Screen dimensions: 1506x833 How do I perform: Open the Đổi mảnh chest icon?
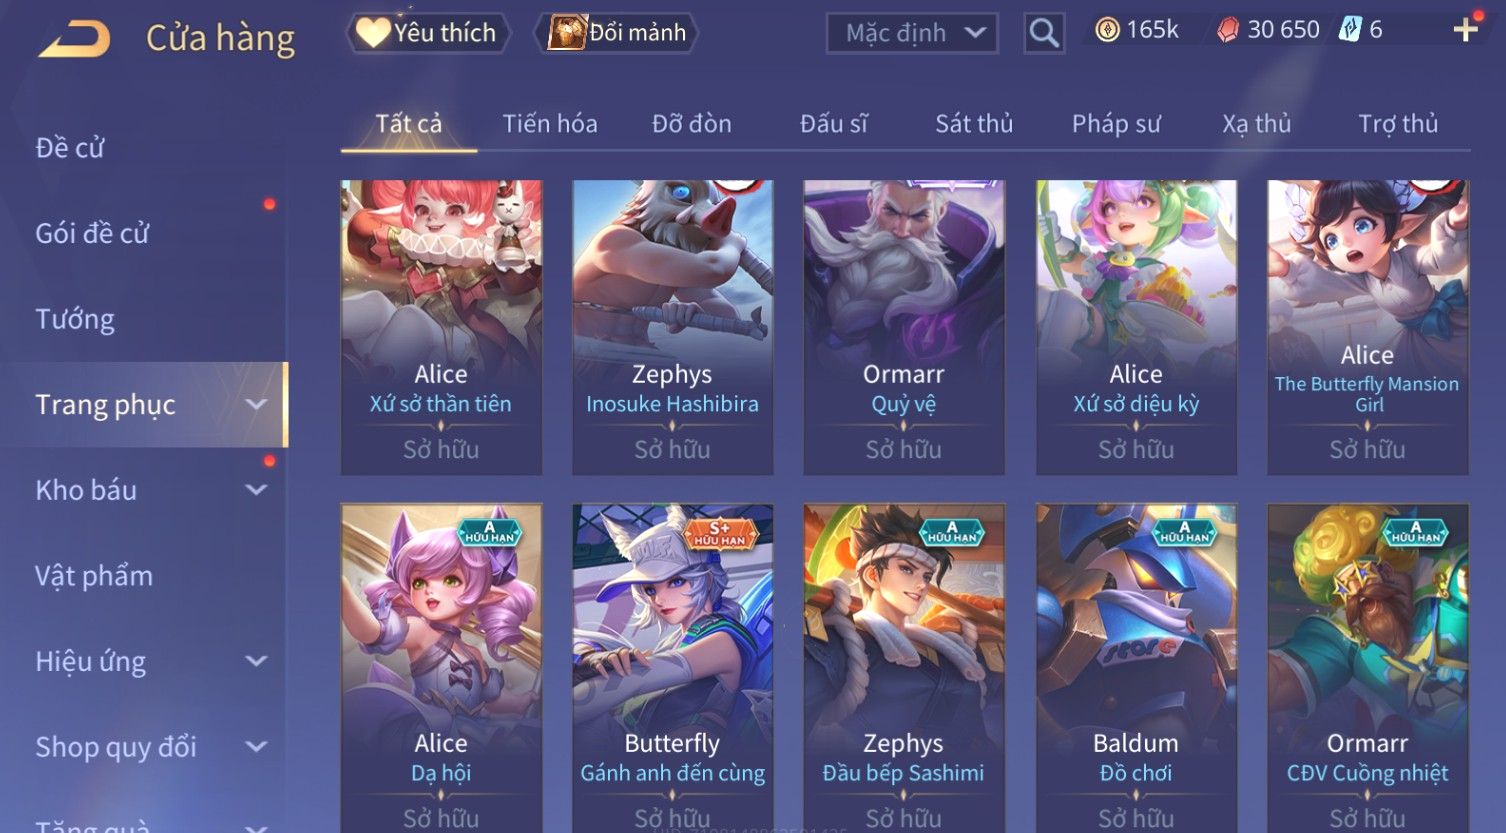(567, 33)
